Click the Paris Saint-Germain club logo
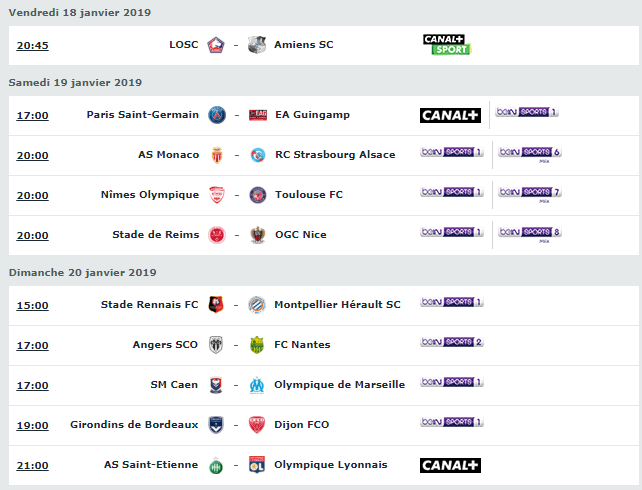The image size is (642, 490). coord(217,115)
